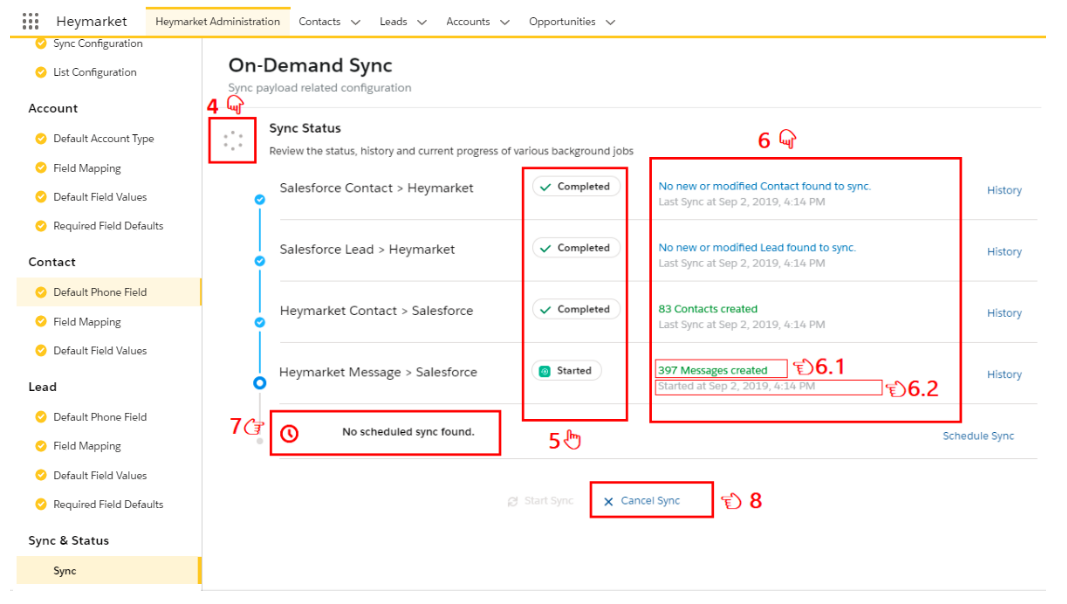The image size is (1067, 604).
Task: Select Field Mapping under Lead
Action: pyautogui.click(x=87, y=446)
